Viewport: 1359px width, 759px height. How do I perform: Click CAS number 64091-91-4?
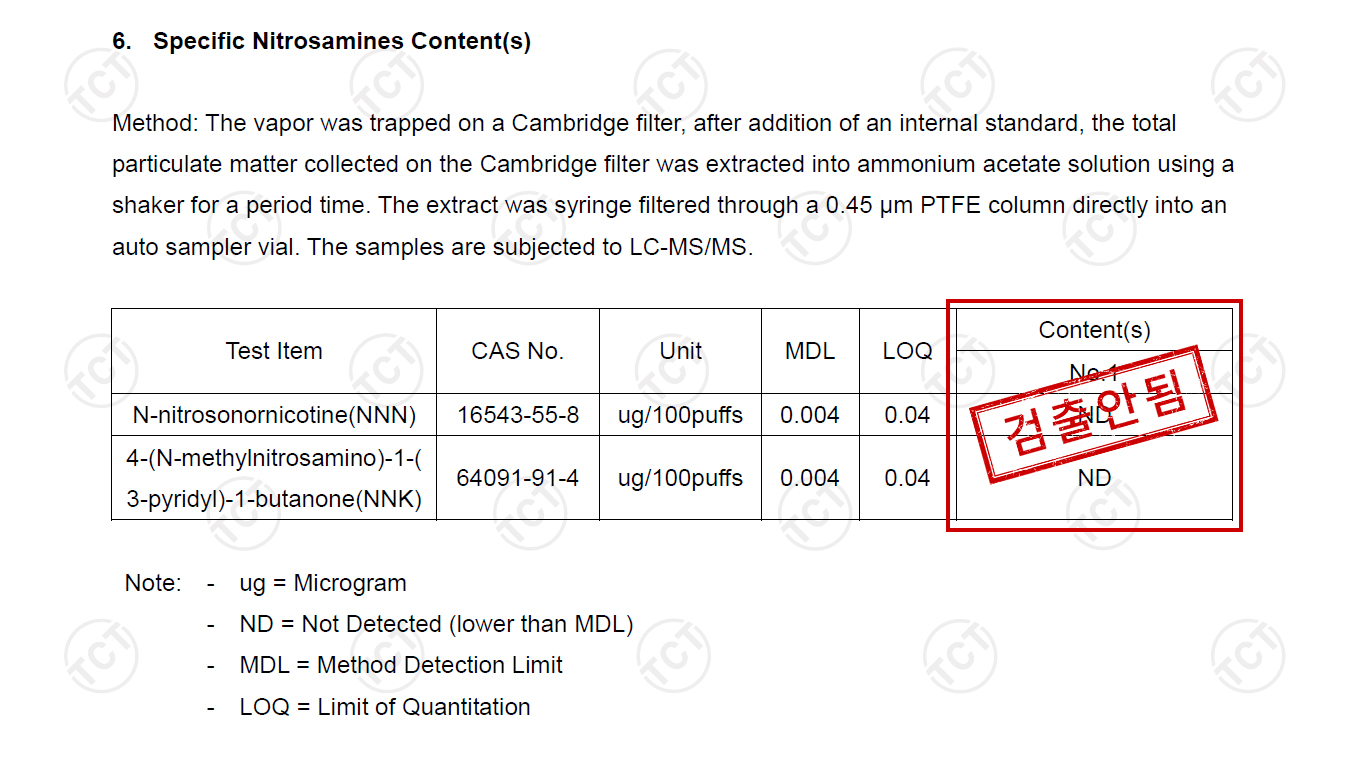point(518,478)
